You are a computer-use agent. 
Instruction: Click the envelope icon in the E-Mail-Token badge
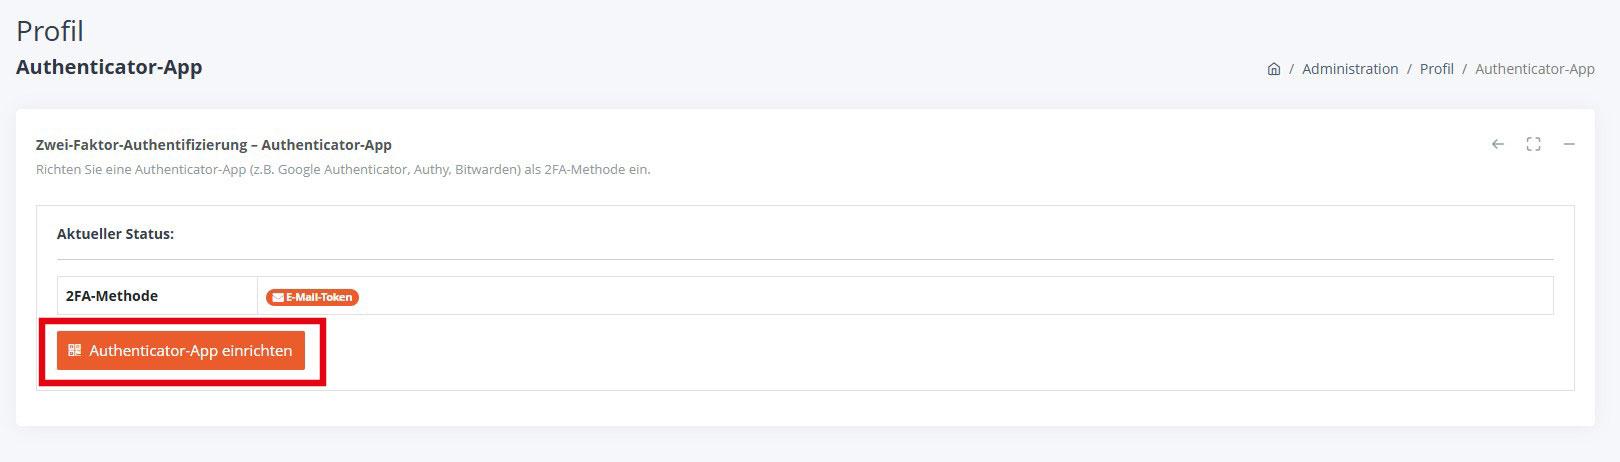(x=278, y=297)
